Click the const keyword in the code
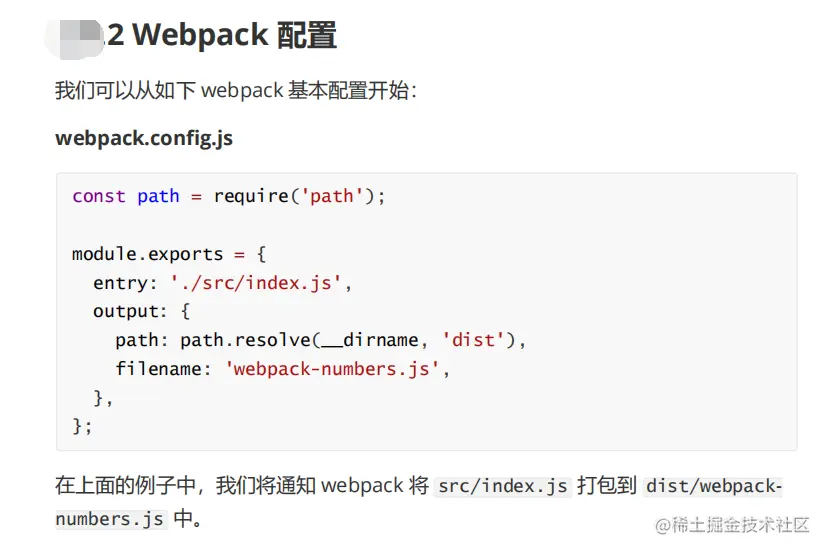This screenshot has height=552, width=827. tap(99, 196)
